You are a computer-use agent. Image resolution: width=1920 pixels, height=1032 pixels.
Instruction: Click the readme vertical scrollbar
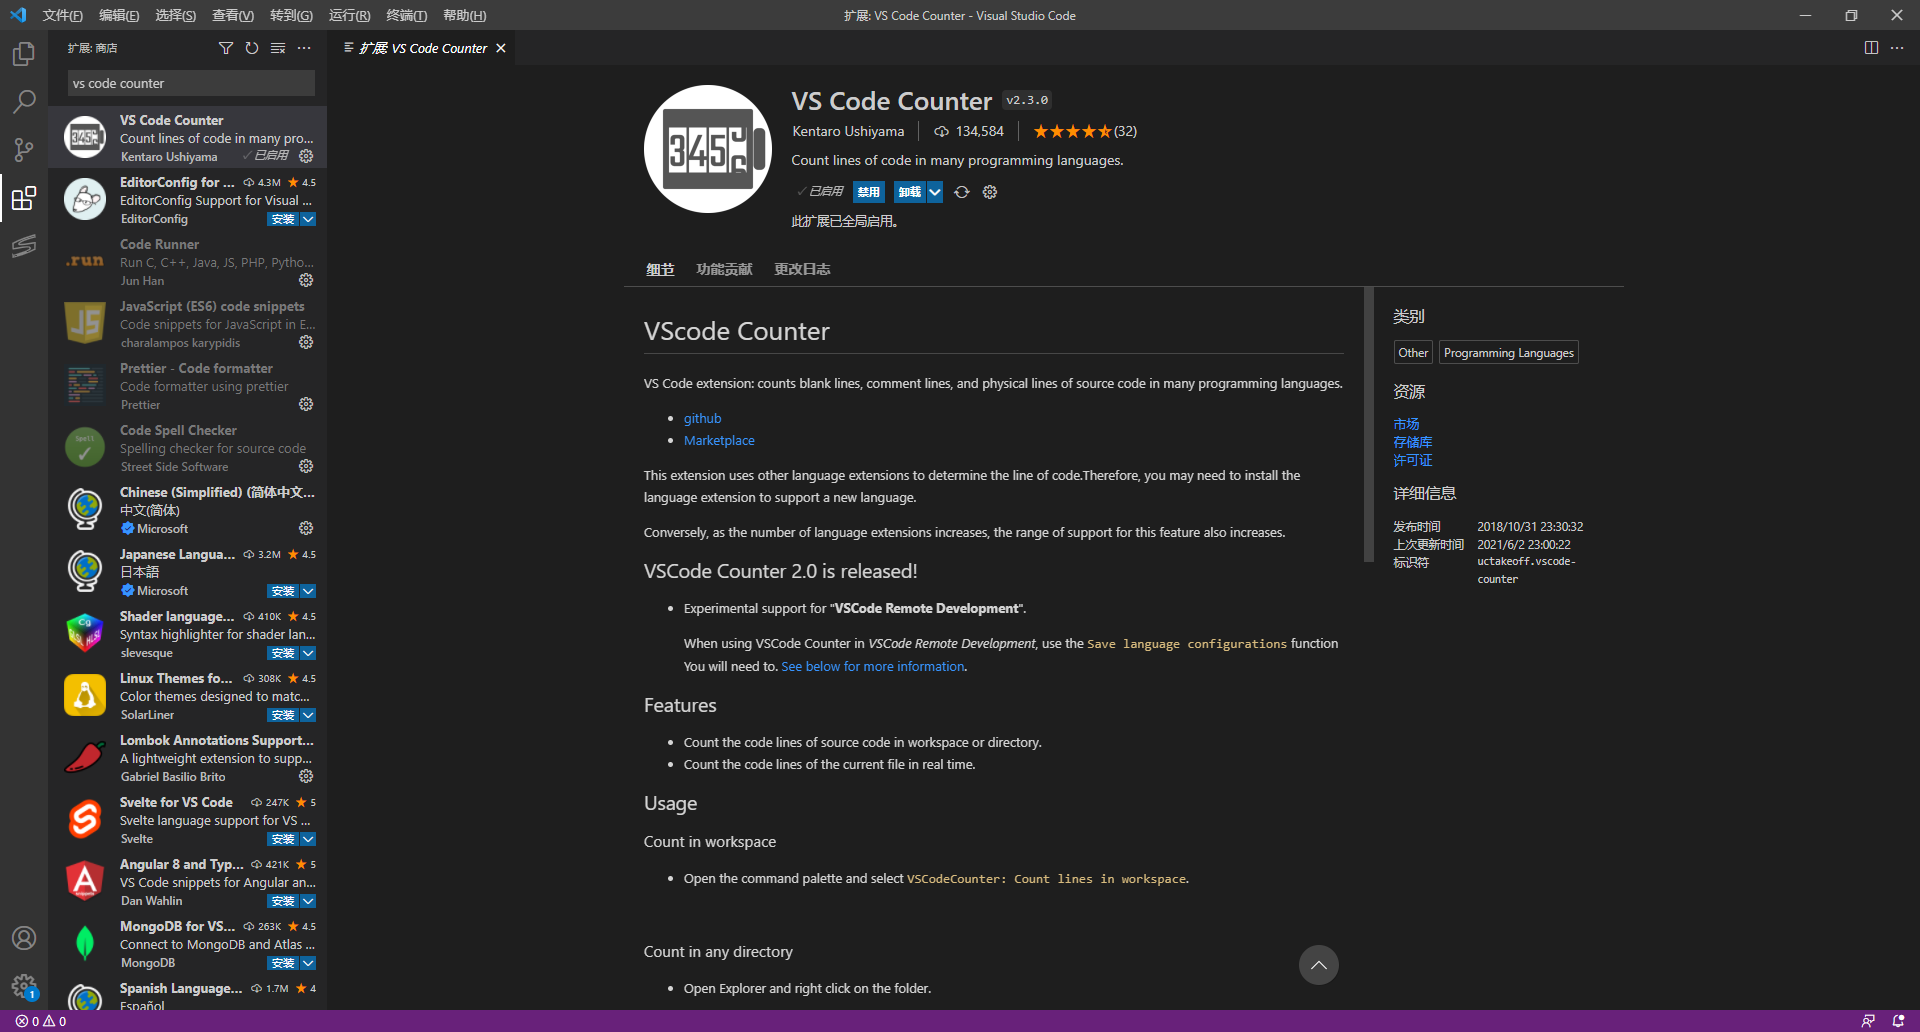point(1369,425)
